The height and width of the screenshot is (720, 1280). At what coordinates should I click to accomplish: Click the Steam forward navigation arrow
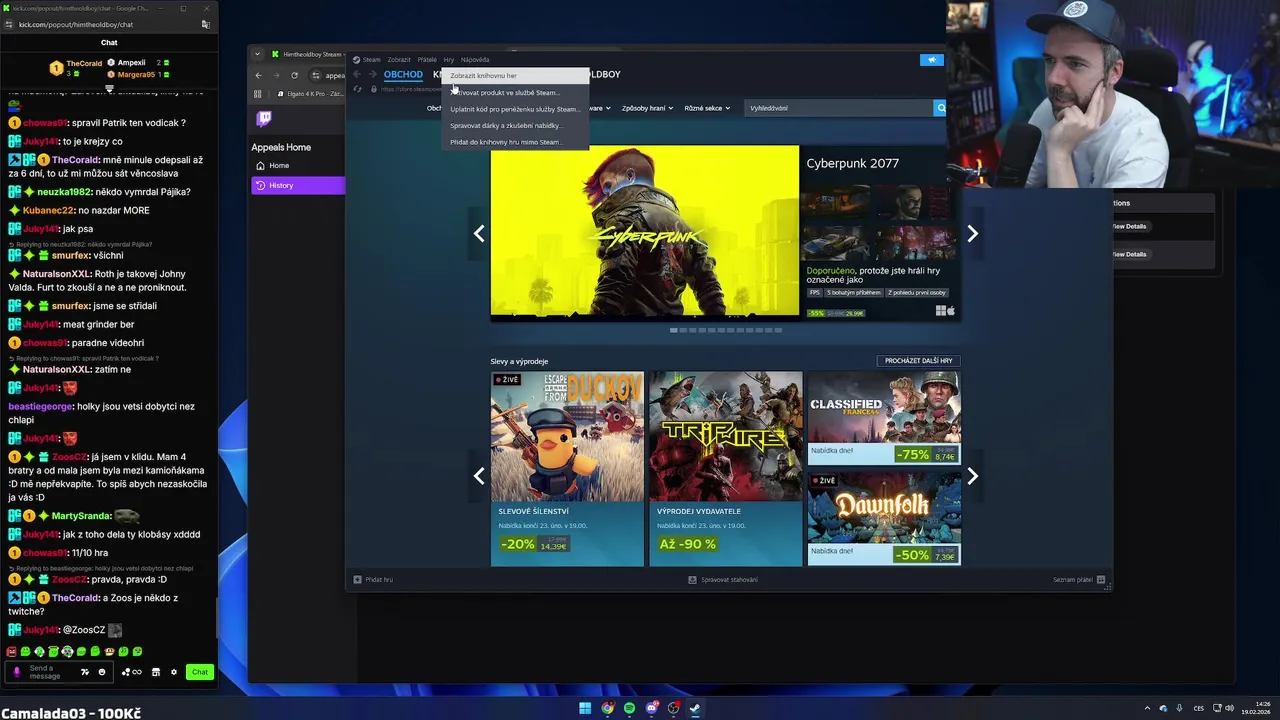[x=371, y=74]
